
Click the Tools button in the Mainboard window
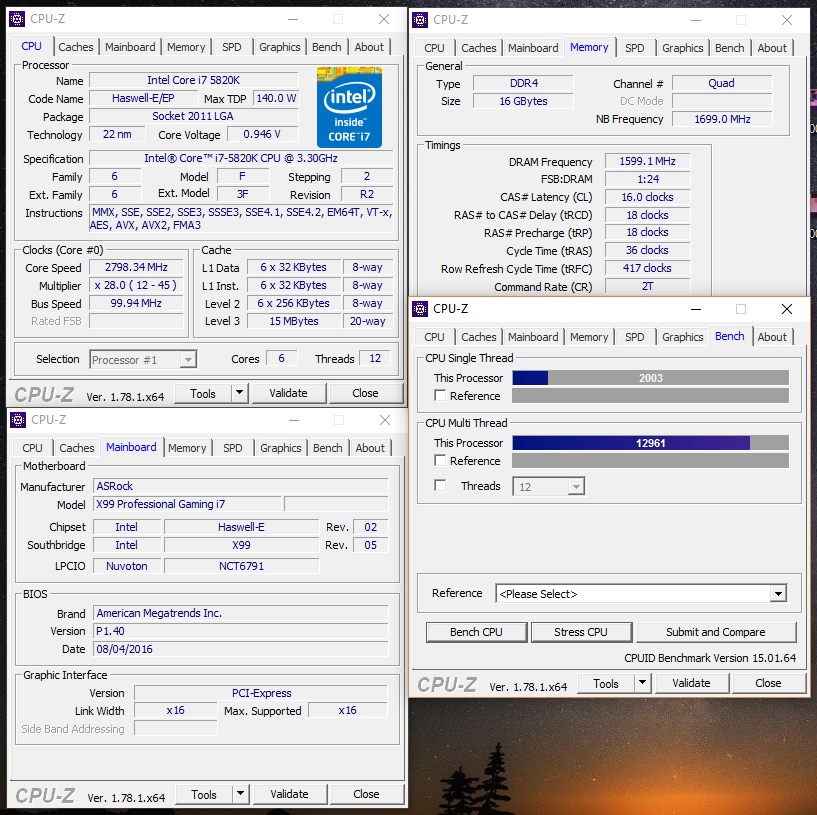pos(204,795)
